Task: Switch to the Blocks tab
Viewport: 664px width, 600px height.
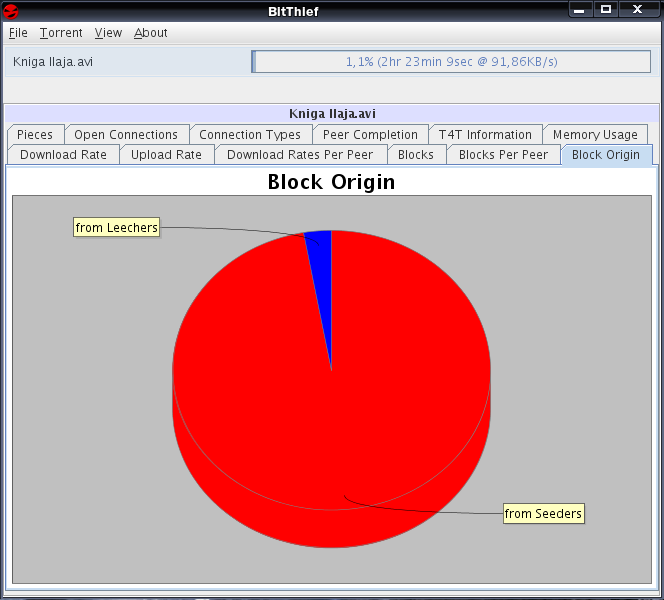Action: point(416,155)
